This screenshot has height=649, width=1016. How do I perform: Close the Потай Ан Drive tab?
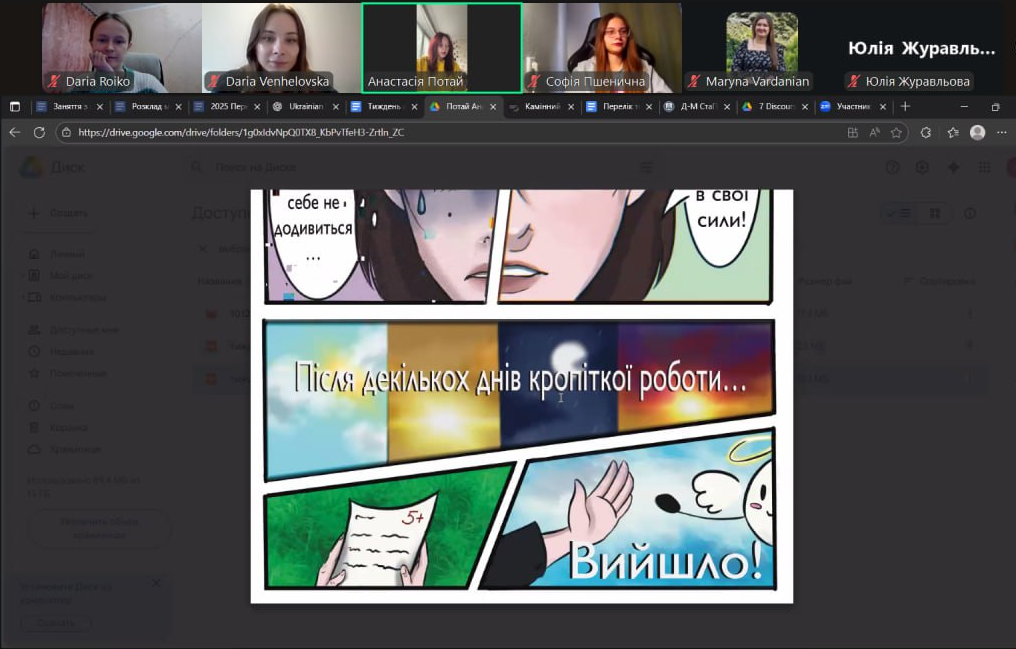492,106
